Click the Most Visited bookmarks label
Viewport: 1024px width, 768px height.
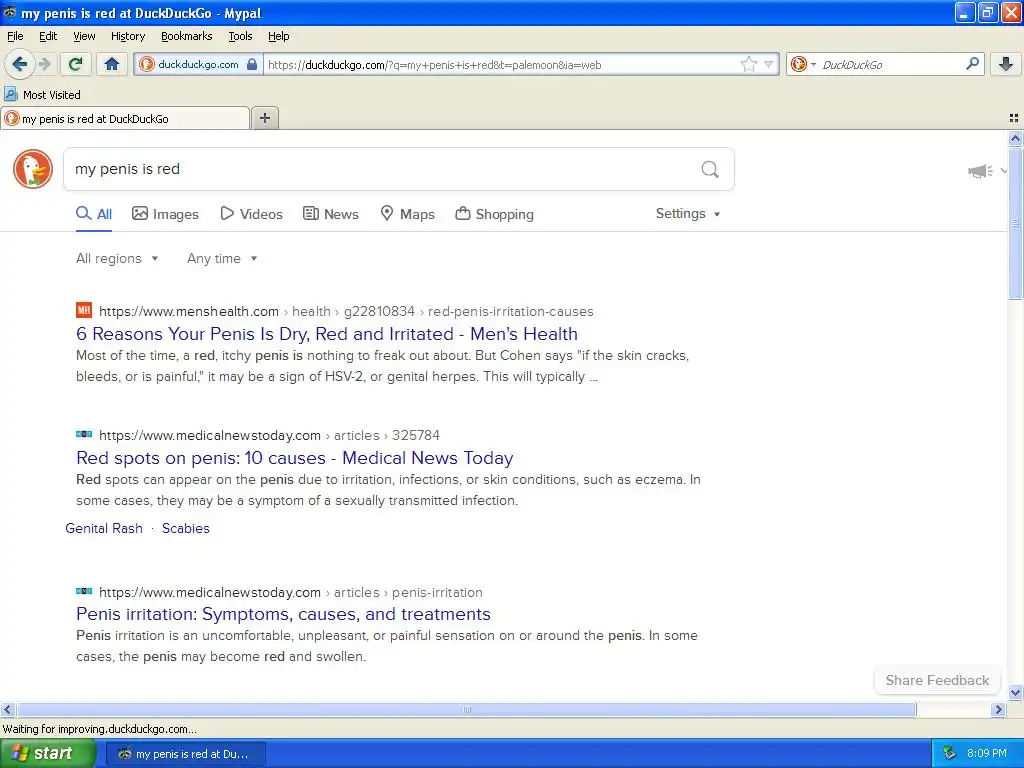tap(52, 95)
